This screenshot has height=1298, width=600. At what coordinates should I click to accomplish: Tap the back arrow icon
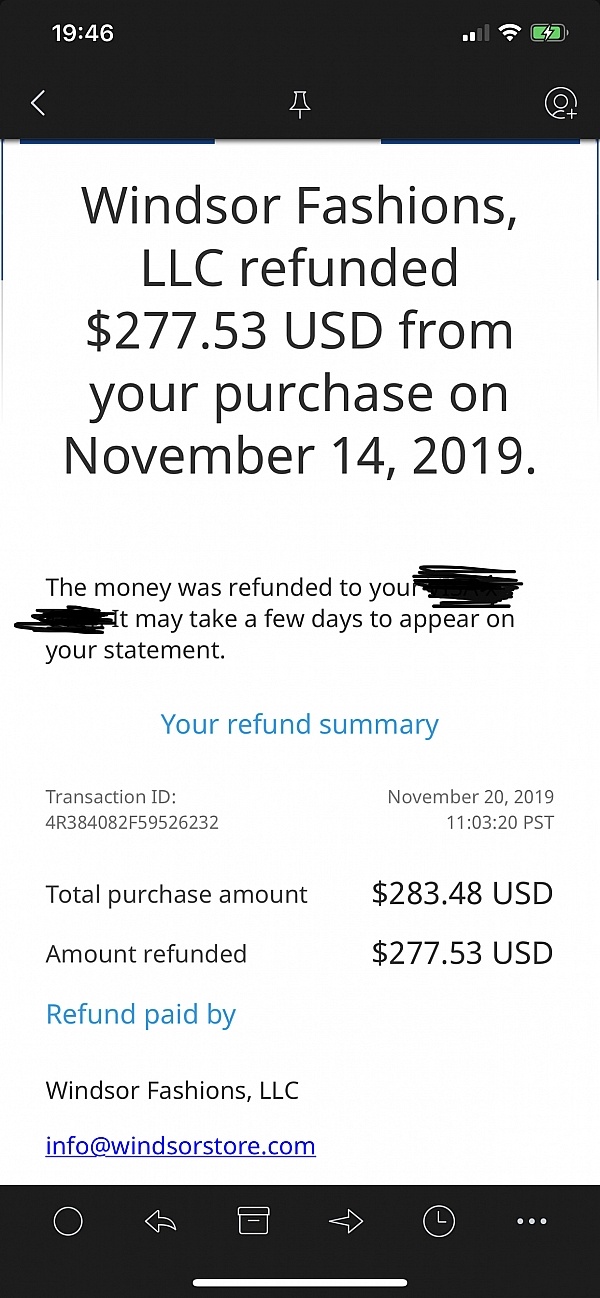38,102
